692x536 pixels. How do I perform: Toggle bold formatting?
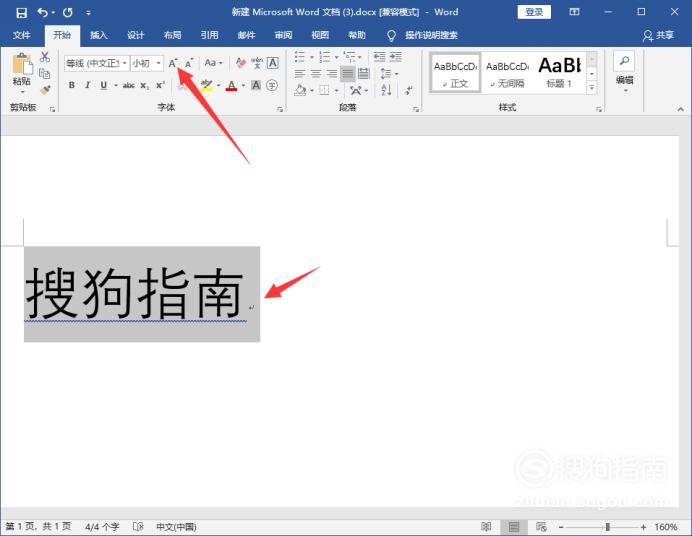coord(71,85)
